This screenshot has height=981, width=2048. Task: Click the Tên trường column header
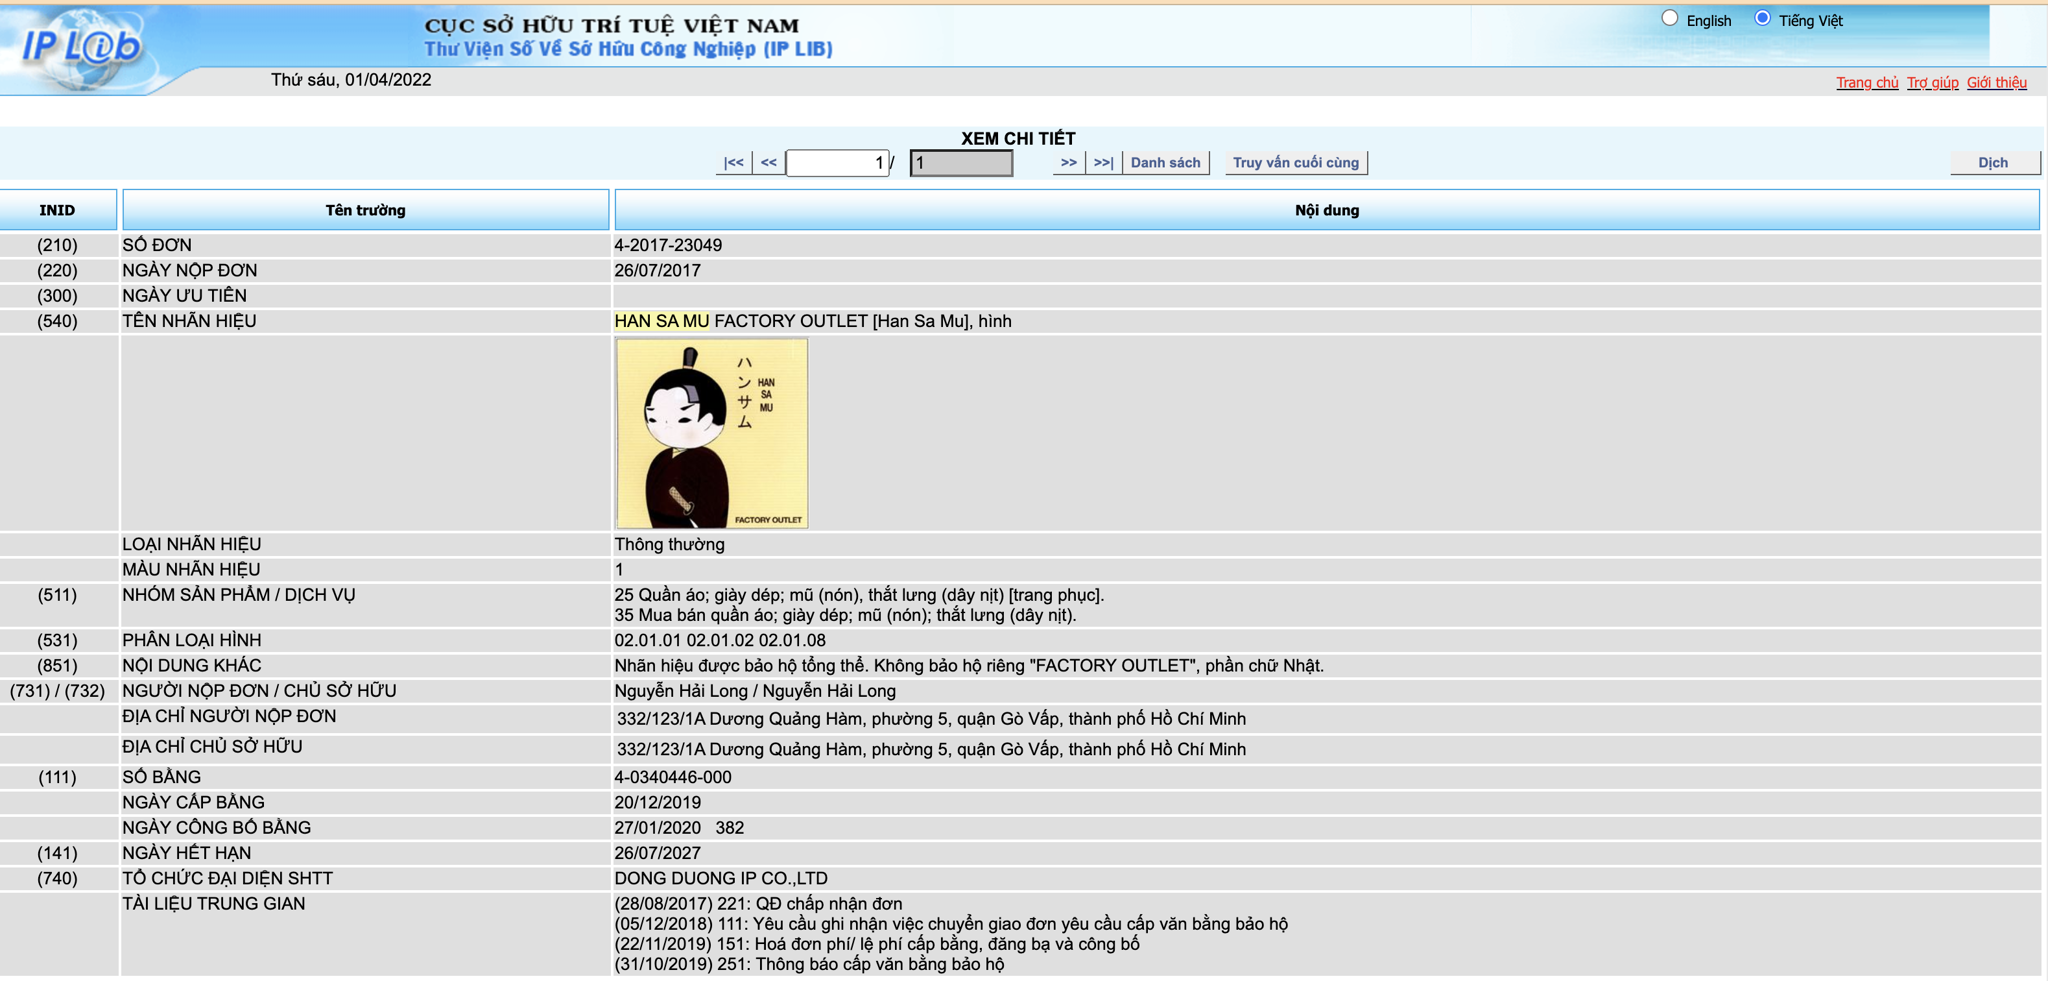365,210
